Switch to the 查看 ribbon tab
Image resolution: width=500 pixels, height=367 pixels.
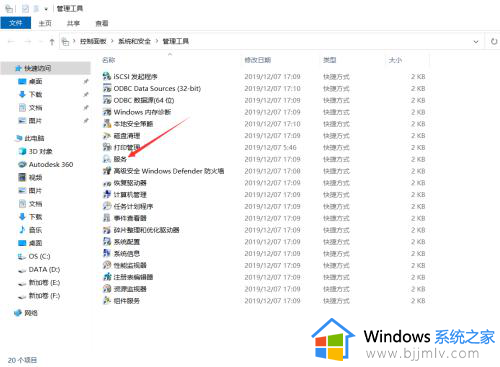[x=102, y=23]
